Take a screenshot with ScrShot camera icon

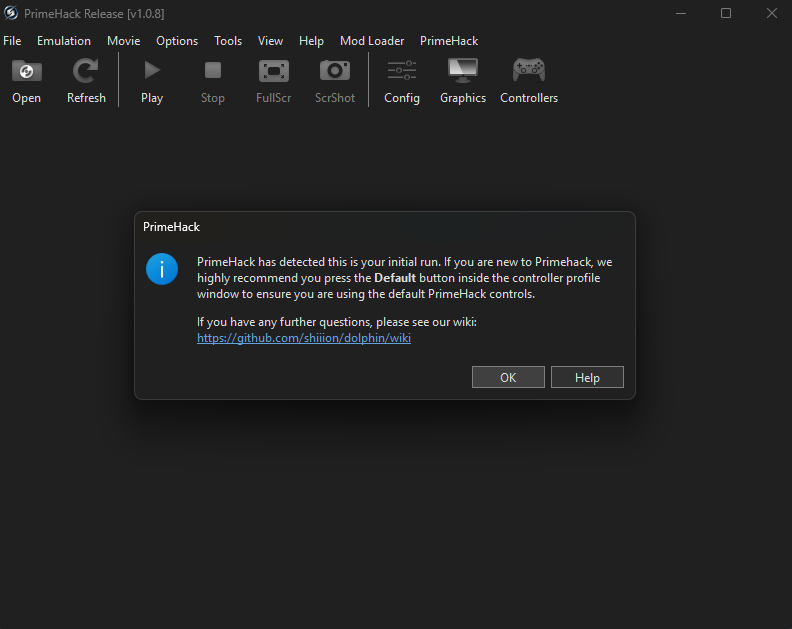334,71
